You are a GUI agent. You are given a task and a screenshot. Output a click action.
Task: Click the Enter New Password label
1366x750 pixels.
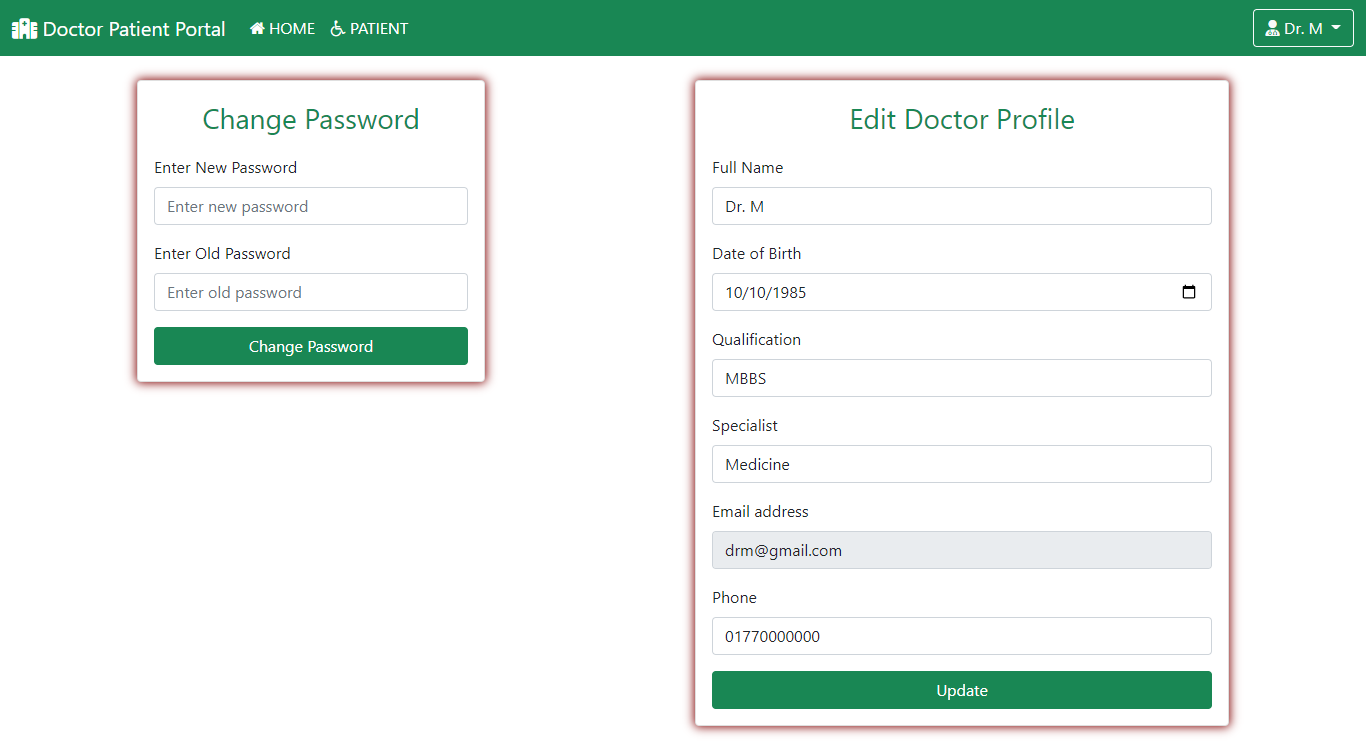coord(226,168)
